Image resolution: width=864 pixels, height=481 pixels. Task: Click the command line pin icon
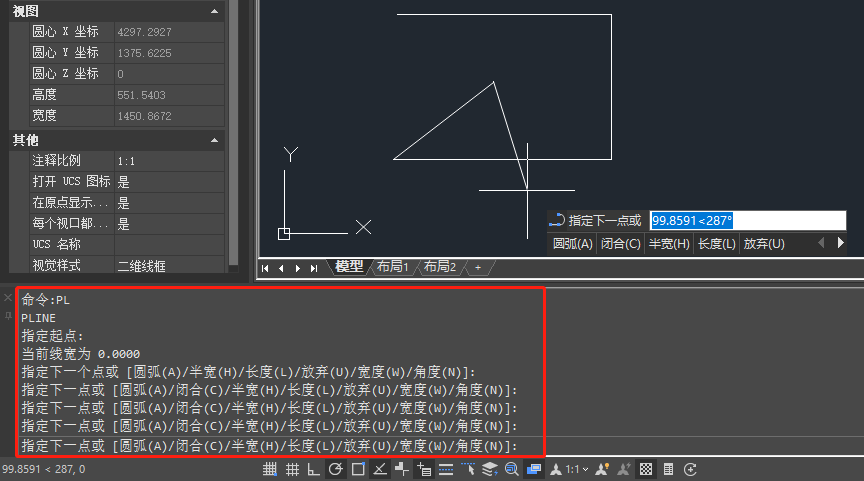click(x=8, y=316)
